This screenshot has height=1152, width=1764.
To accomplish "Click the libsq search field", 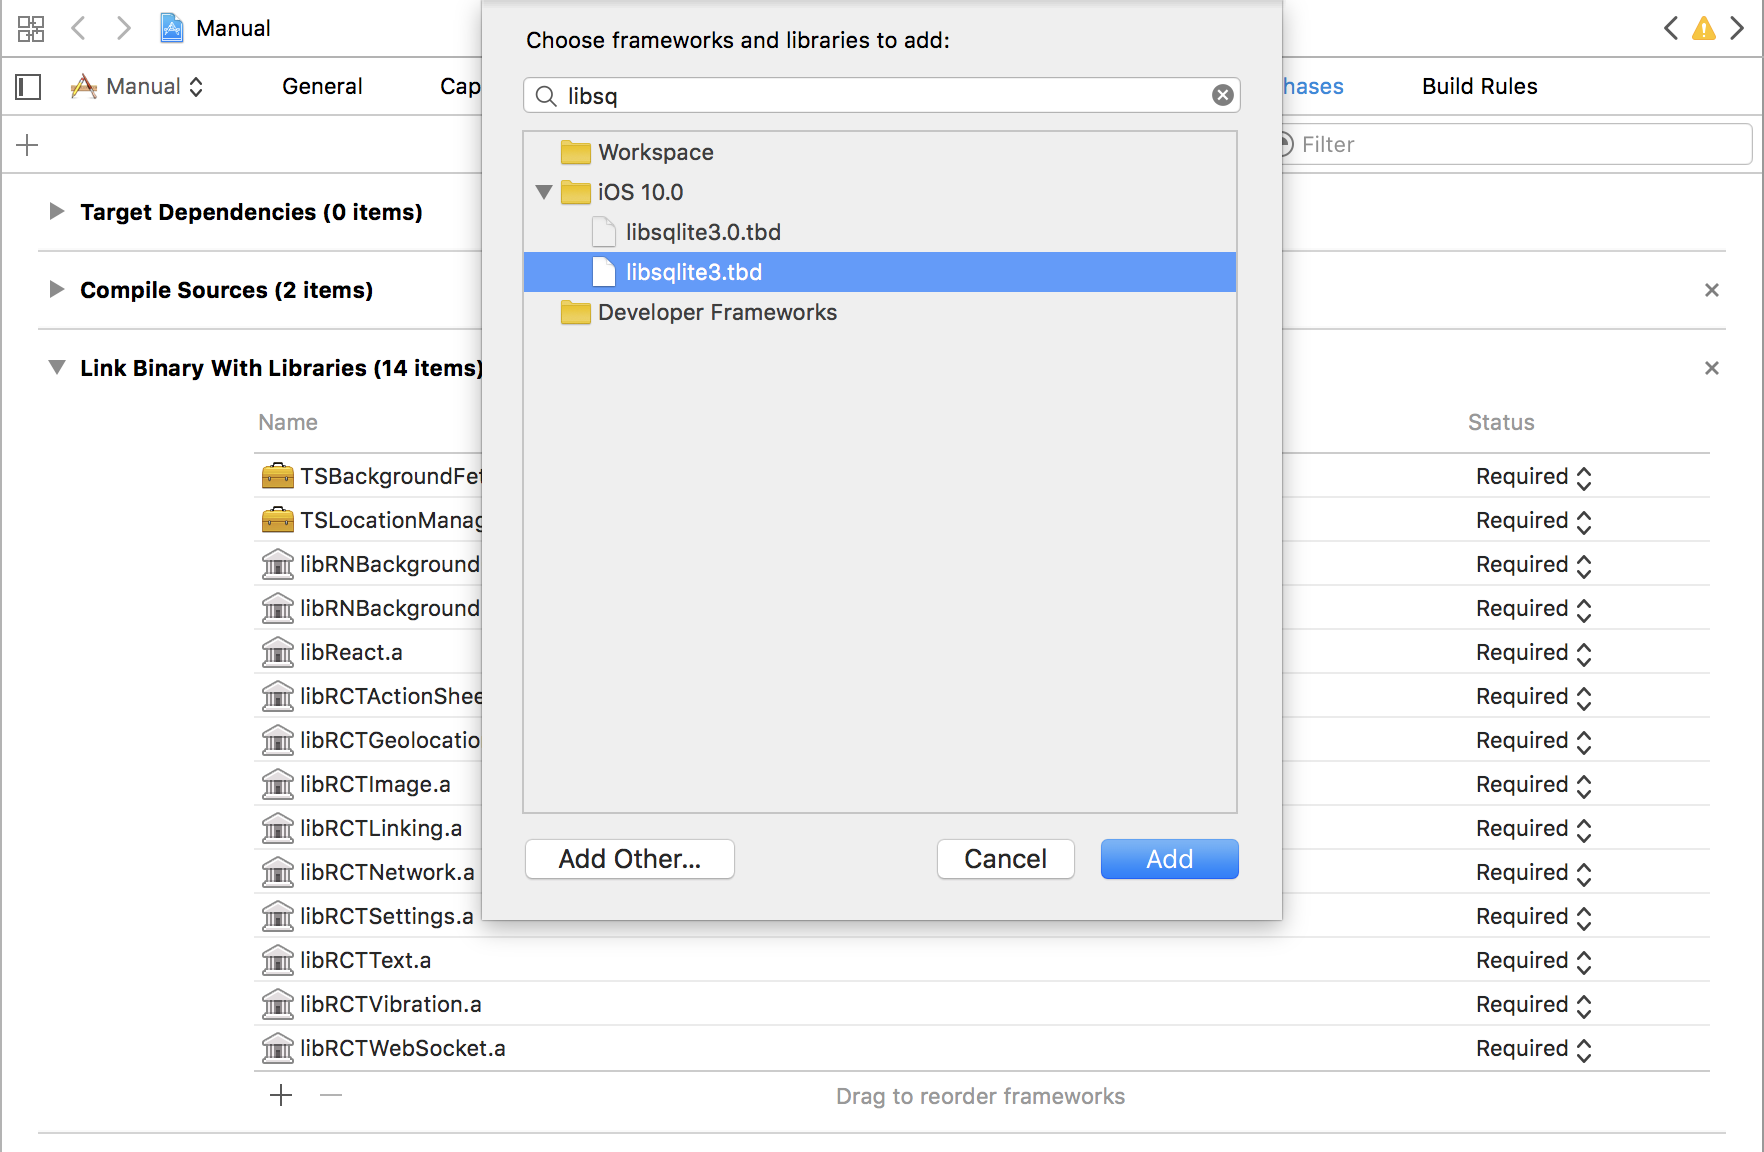I will pos(882,96).
